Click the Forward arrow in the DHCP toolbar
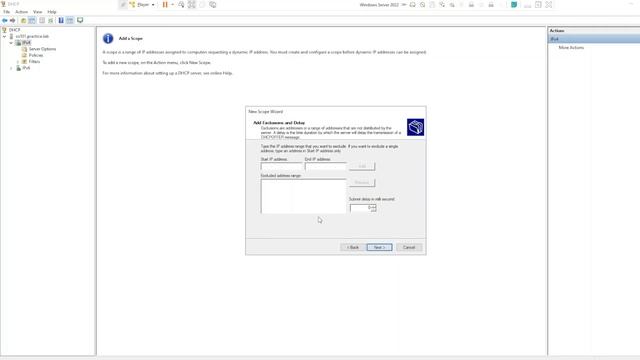The height and width of the screenshot is (360, 640). click(x=12, y=20)
